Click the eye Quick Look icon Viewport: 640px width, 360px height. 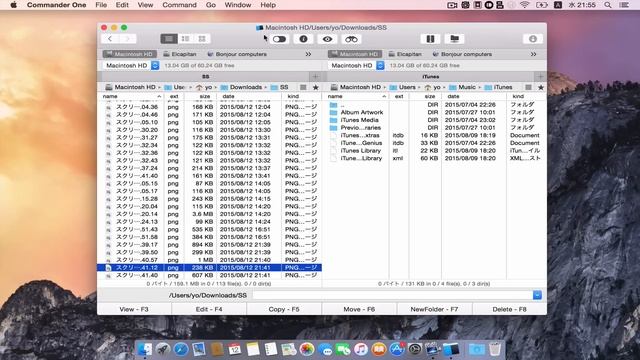[327, 39]
